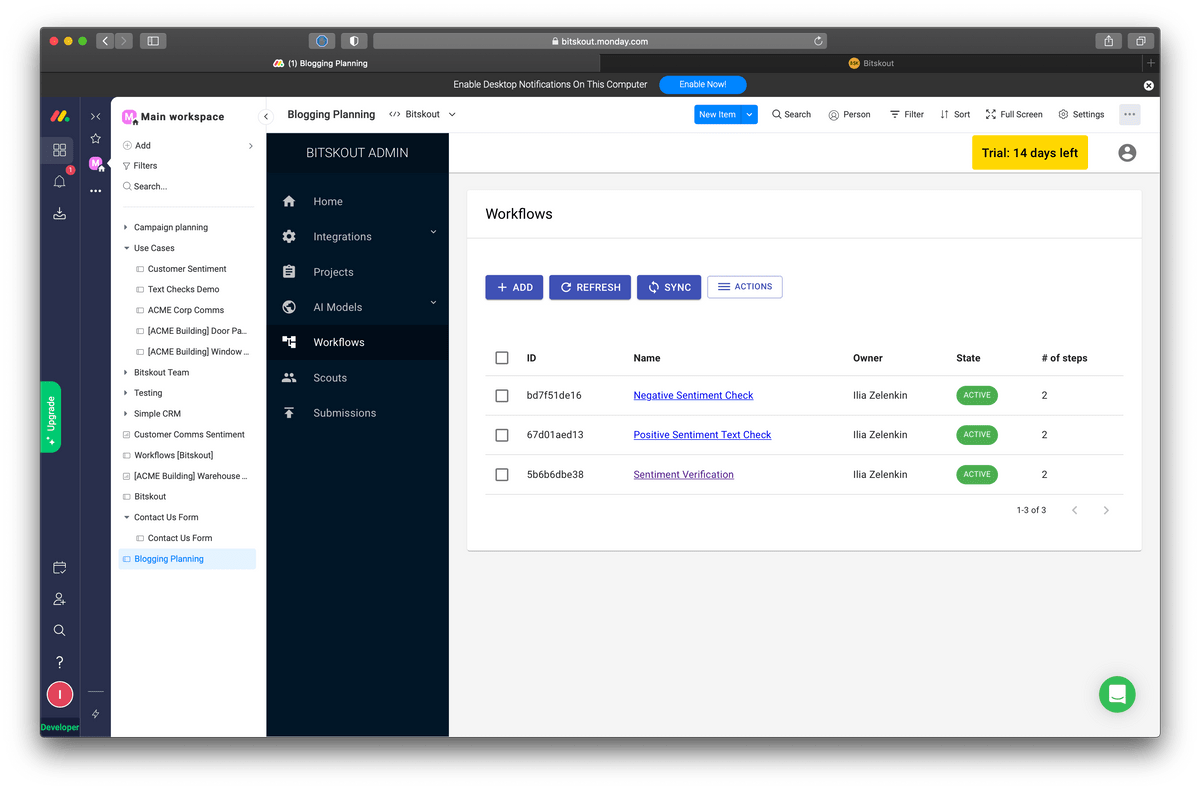Open Home in Bitskout Admin menu
The image size is (1200, 790).
click(x=358, y=202)
